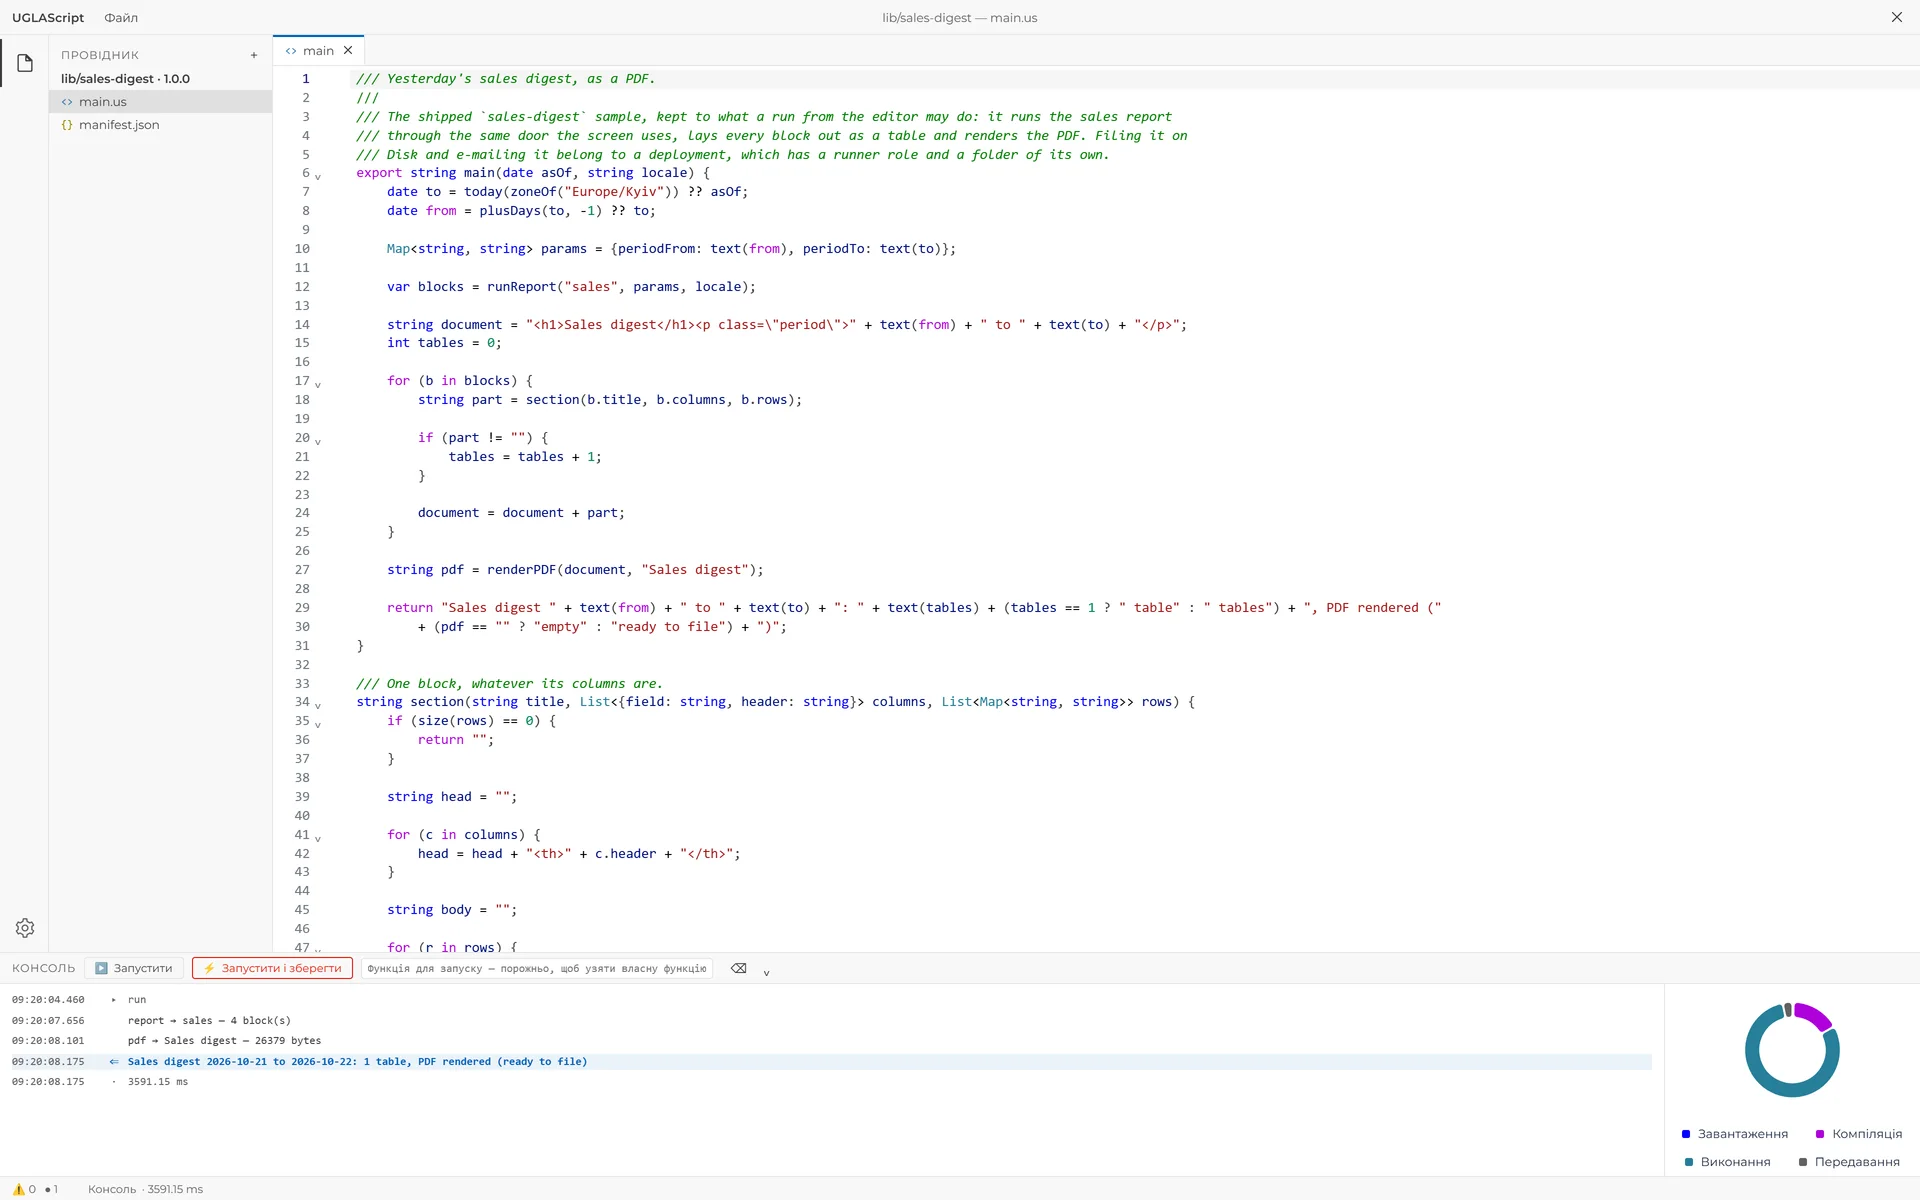Click the Виконання legend entry
The width and height of the screenshot is (1920, 1200).
coord(1728,1162)
